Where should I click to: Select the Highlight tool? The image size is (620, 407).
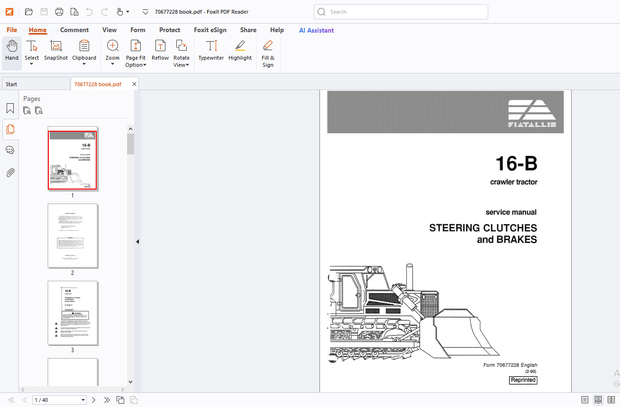[x=240, y=50]
